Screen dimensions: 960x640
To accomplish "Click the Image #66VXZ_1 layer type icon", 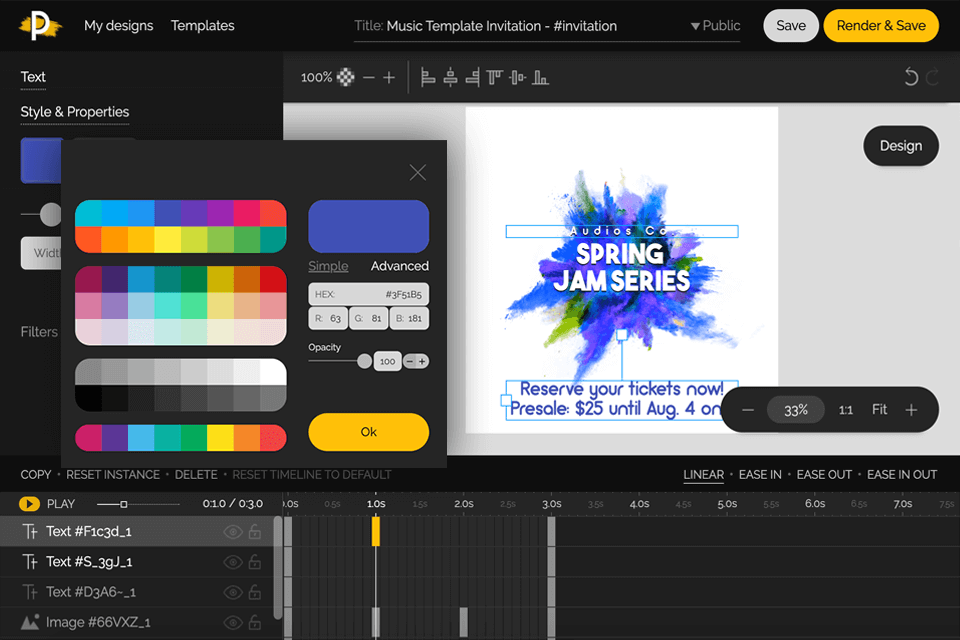I will (29, 622).
